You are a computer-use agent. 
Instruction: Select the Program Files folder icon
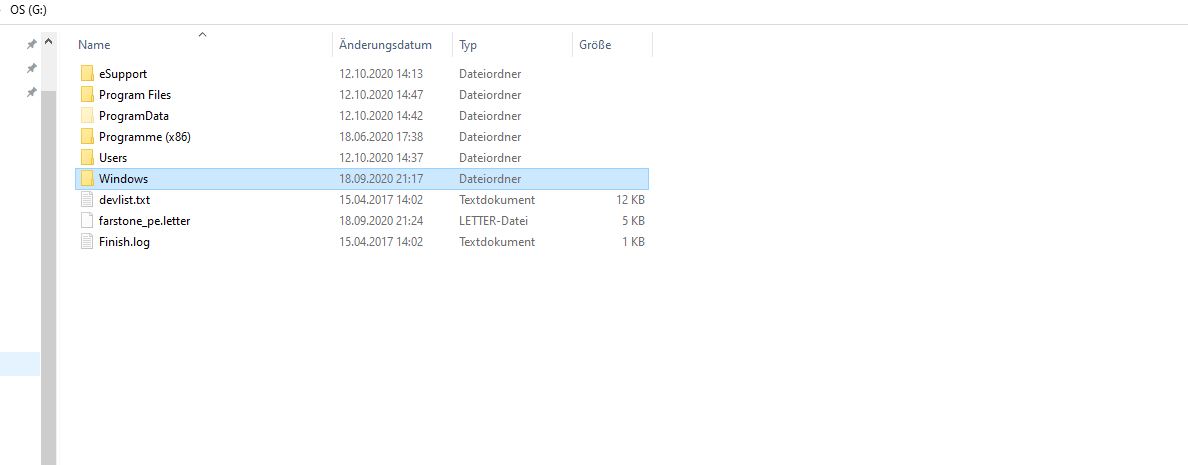click(x=87, y=95)
